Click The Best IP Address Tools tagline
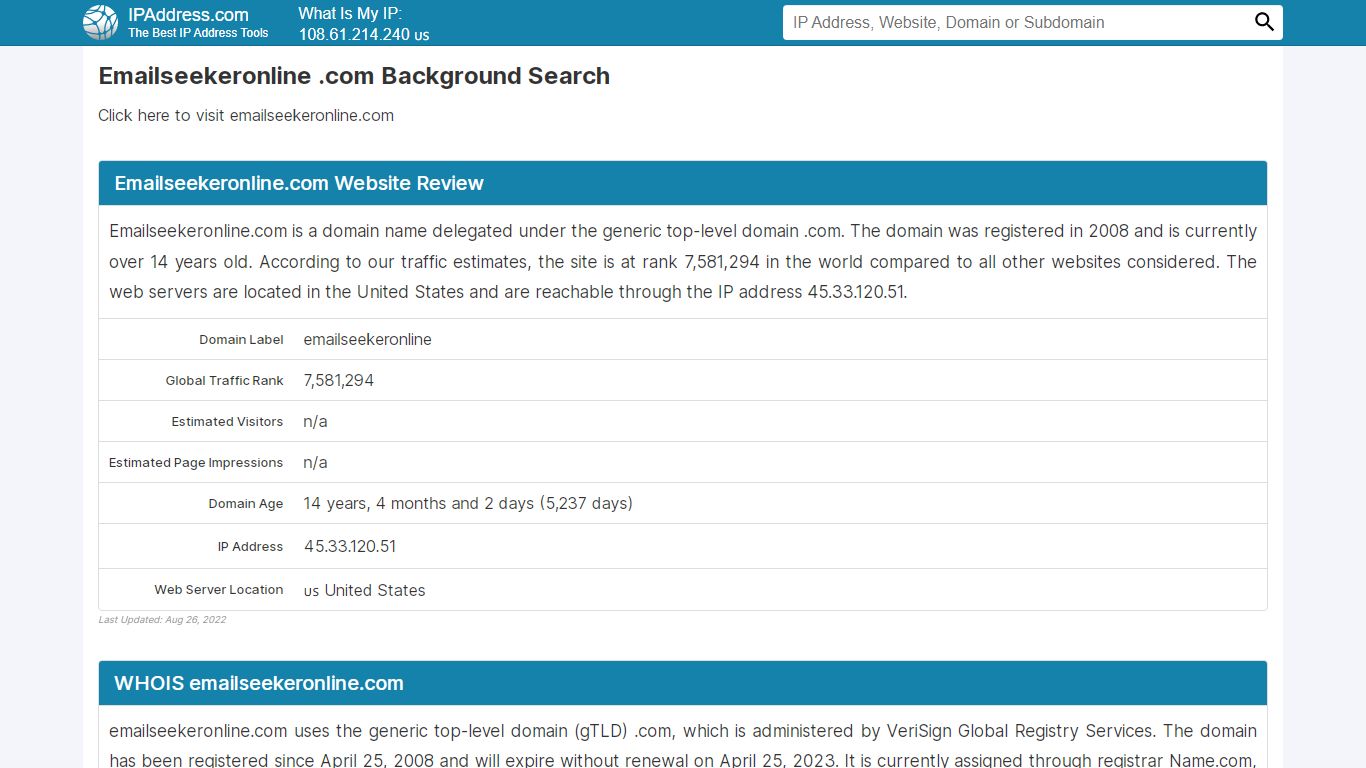The width and height of the screenshot is (1366, 768). tap(198, 33)
